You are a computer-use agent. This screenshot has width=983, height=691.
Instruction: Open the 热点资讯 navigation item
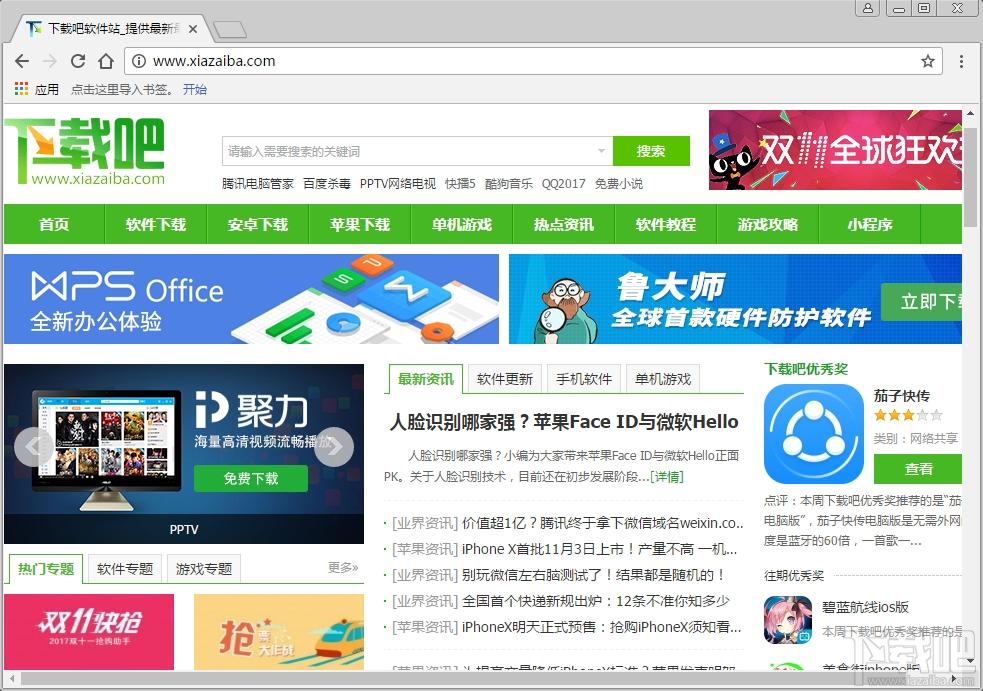coord(564,224)
